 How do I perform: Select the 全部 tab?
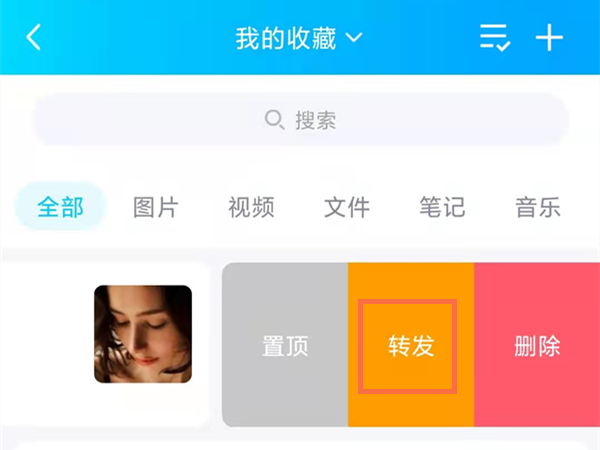click(60, 208)
